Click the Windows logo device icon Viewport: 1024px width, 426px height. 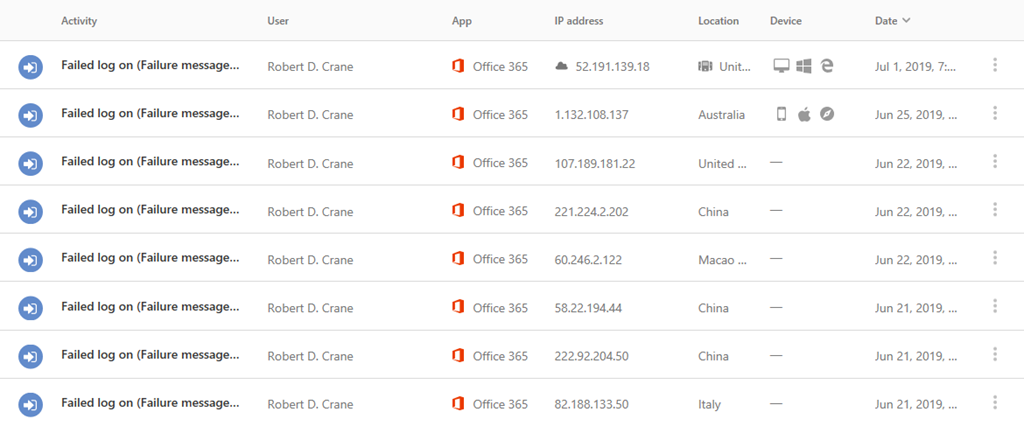click(804, 66)
